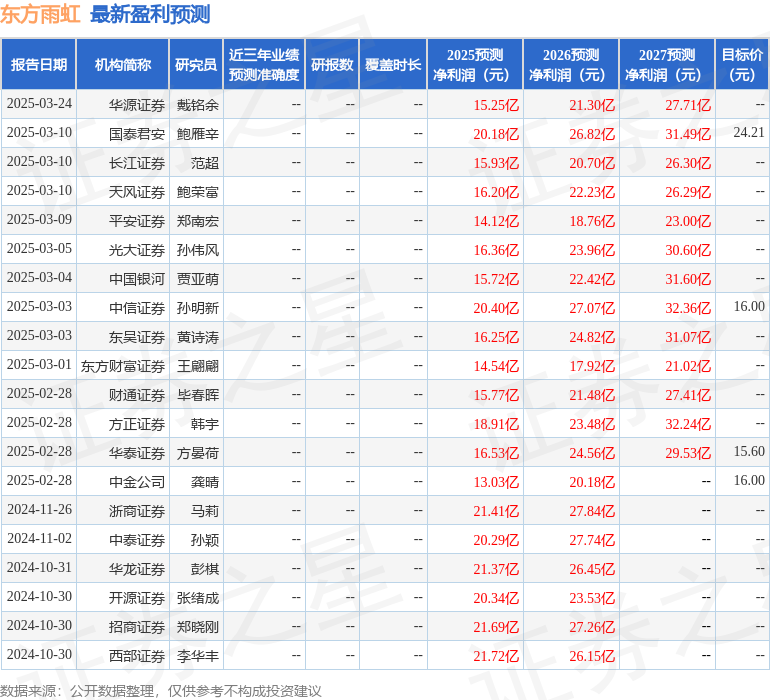Click analyst name 鲍雁辛
The height and width of the screenshot is (700, 770).
pyautogui.click(x=197, y=133)
